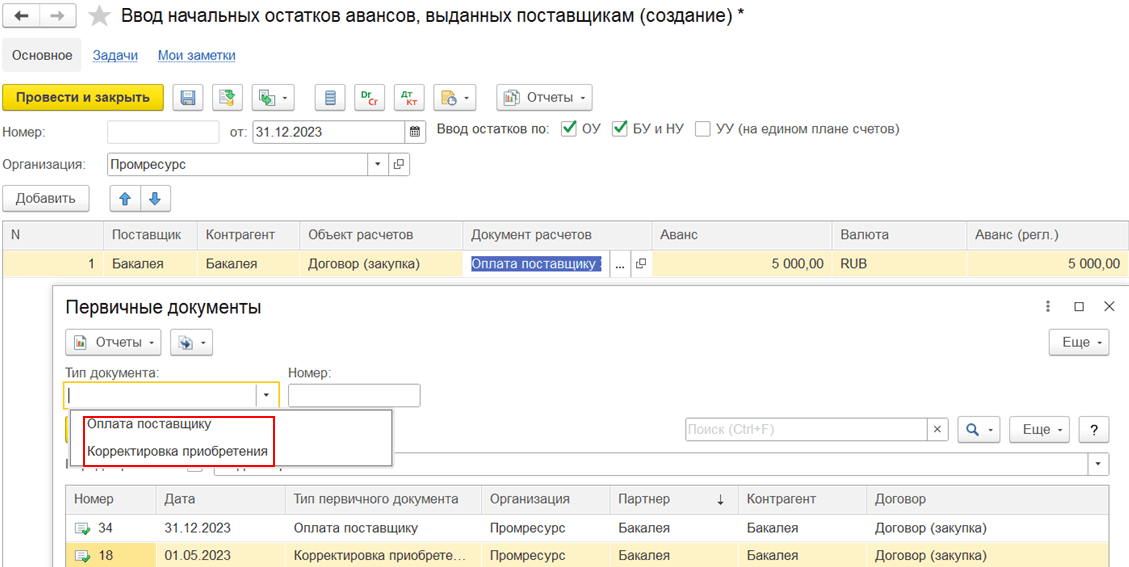Open the Отчеты dropdown in main toolbar
The height and width of the screenshot is (567, 1129).
(544, 97)
